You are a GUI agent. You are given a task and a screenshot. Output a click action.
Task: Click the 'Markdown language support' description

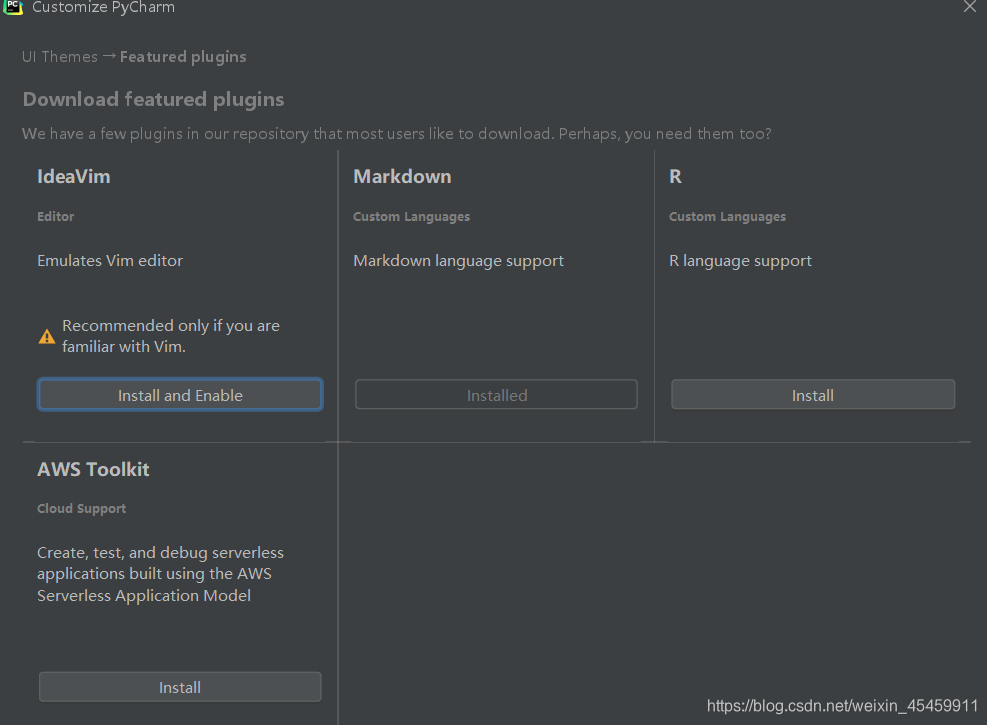click(x=458, y=261)
